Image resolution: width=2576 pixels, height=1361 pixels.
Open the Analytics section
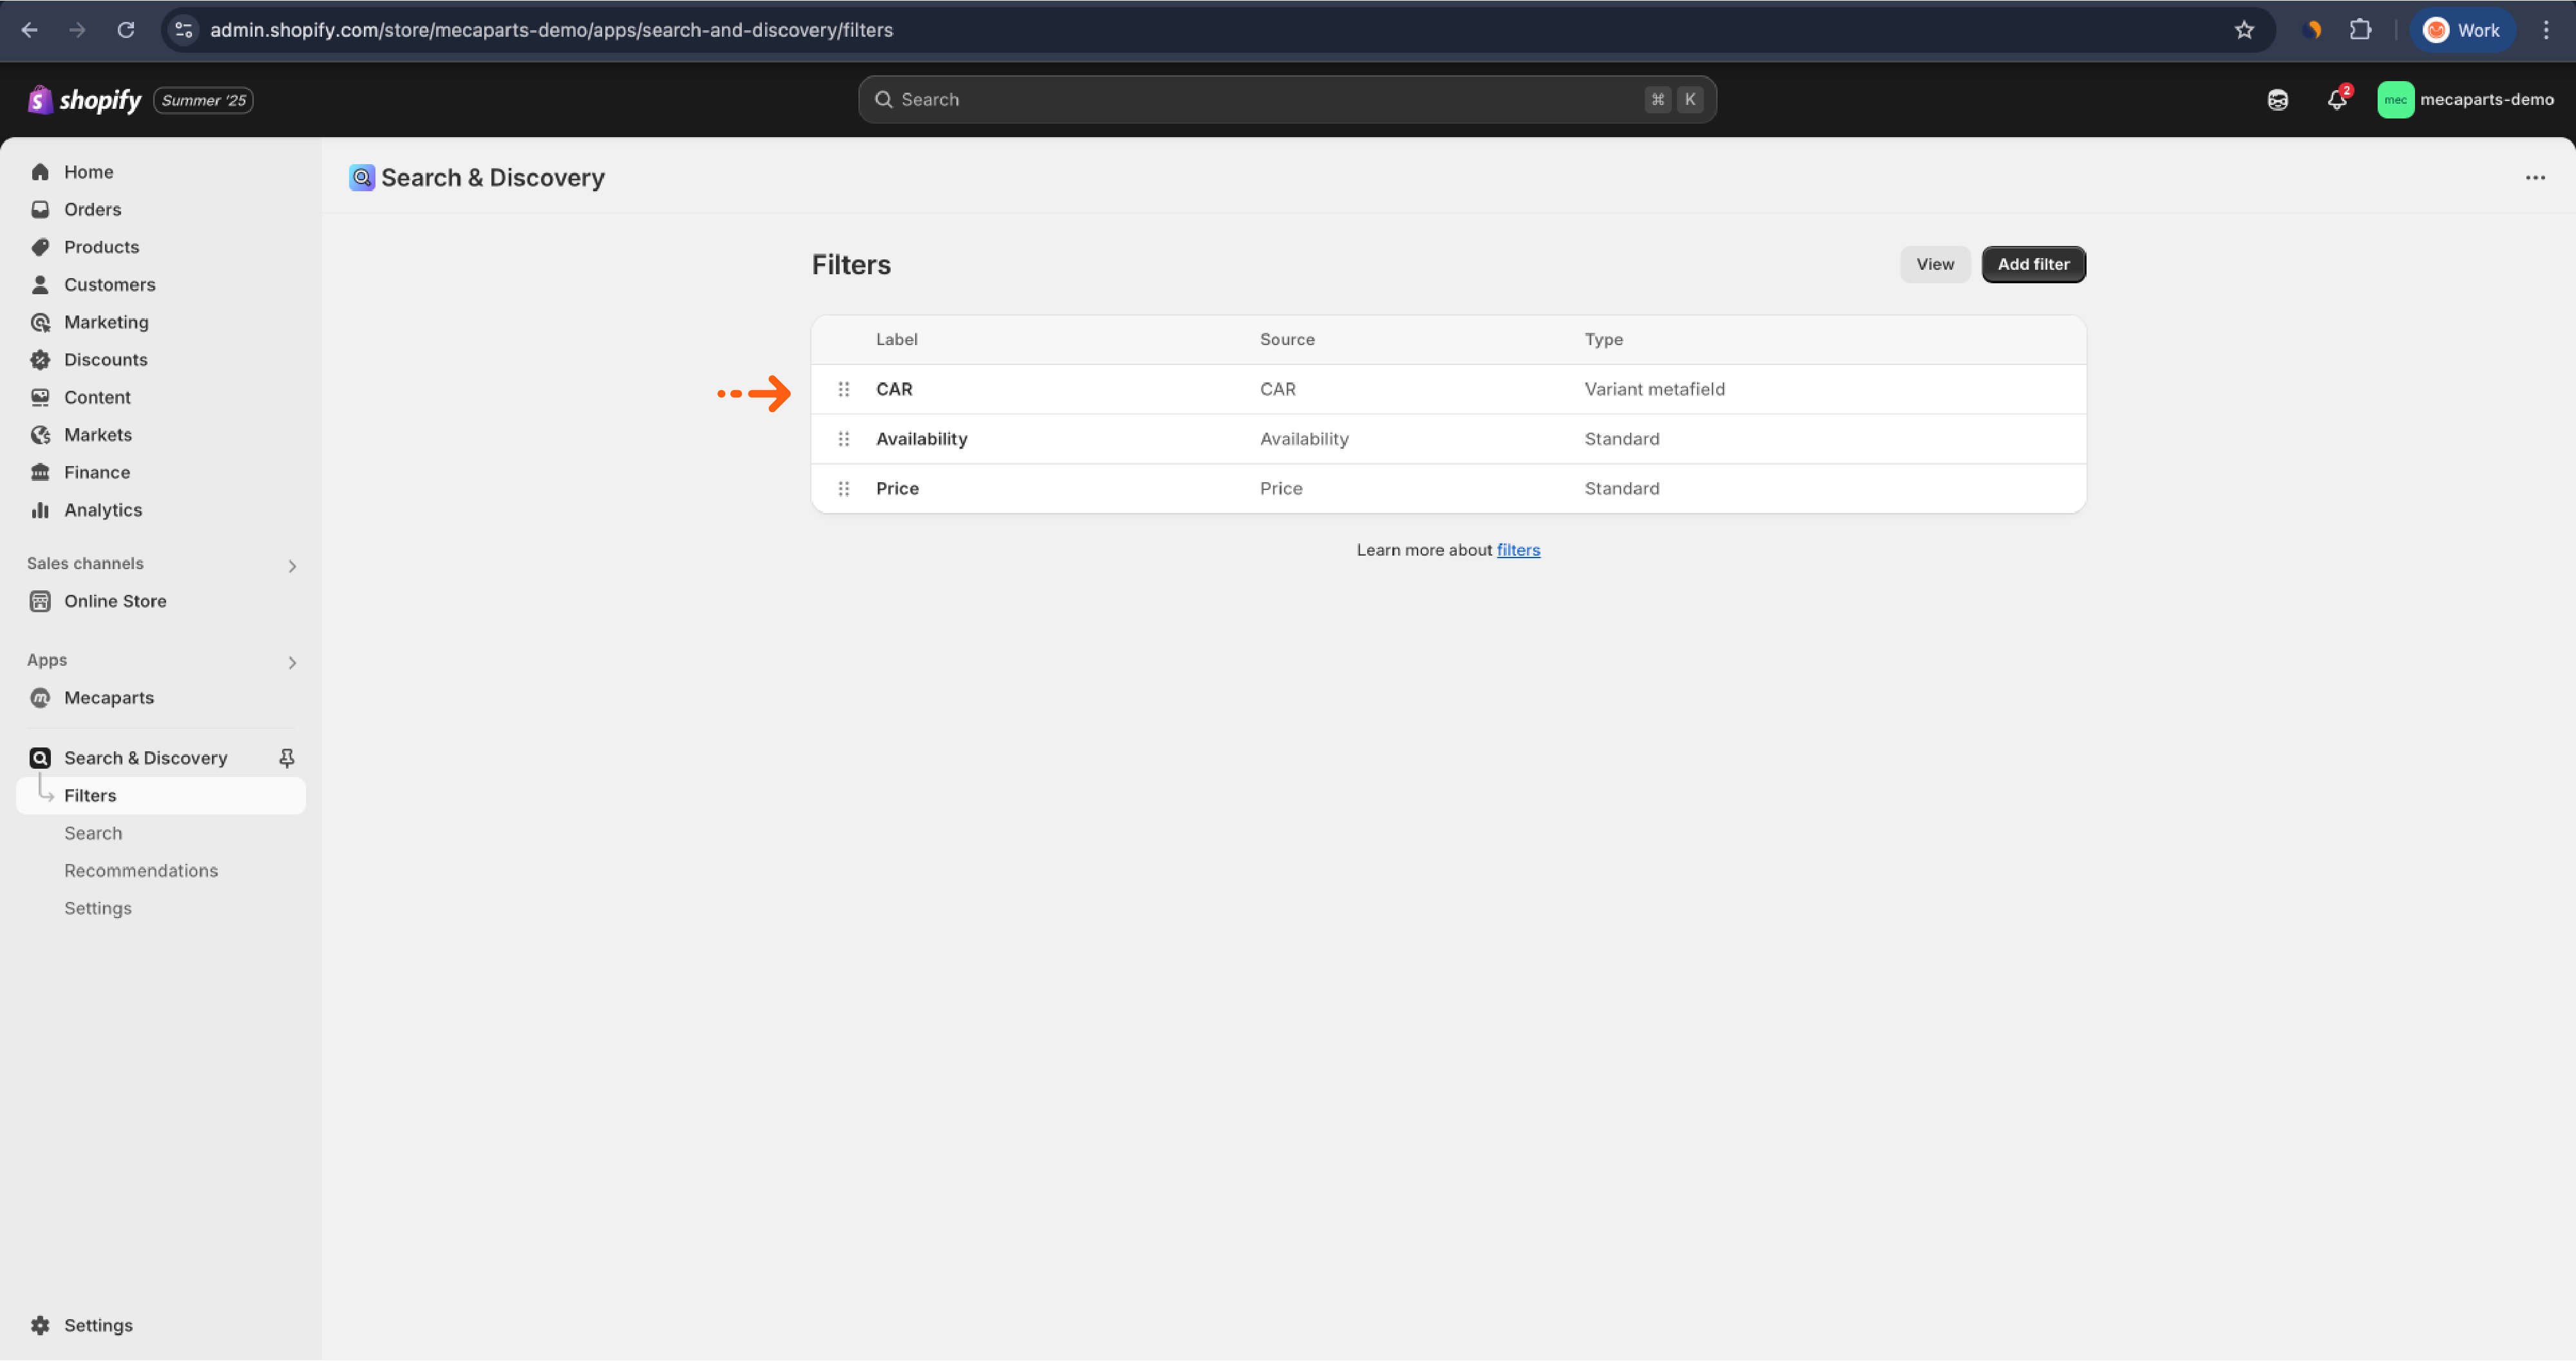click(103, 510)
